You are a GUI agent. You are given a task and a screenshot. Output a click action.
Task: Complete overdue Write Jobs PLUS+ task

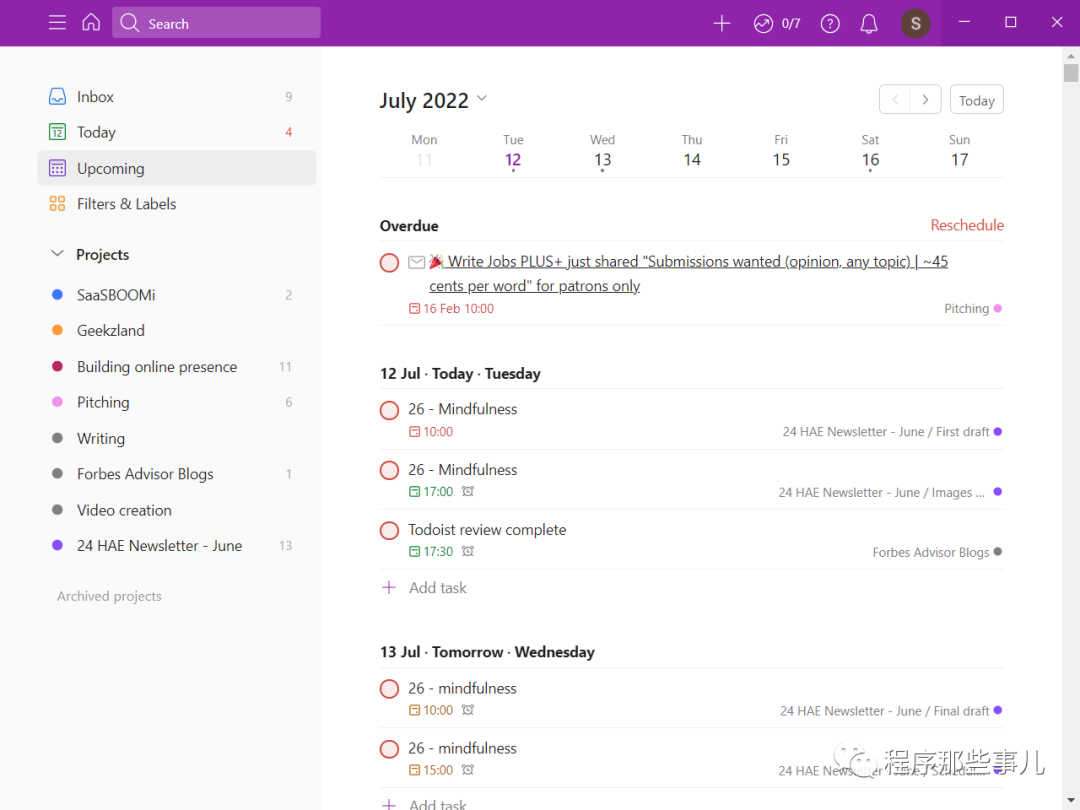click(389, 262)
